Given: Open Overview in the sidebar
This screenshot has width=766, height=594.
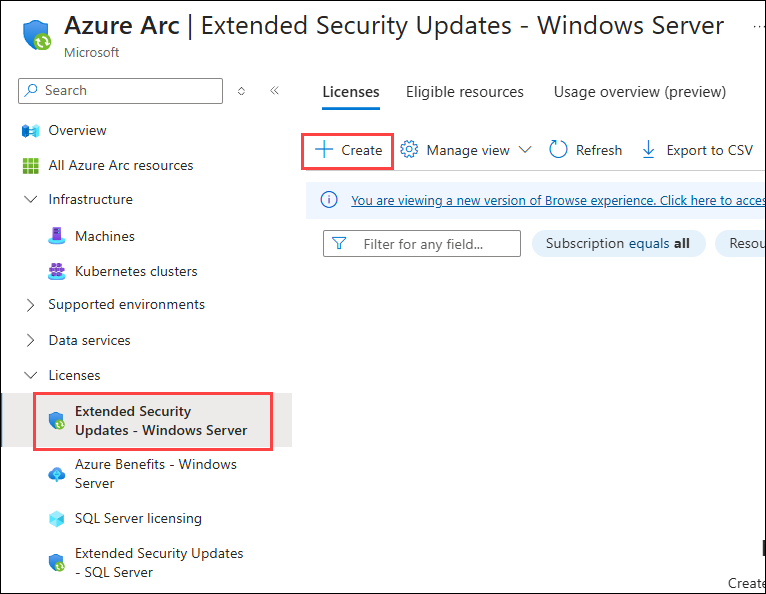Looking at the screenshot, I should click(x=77, y=130).
